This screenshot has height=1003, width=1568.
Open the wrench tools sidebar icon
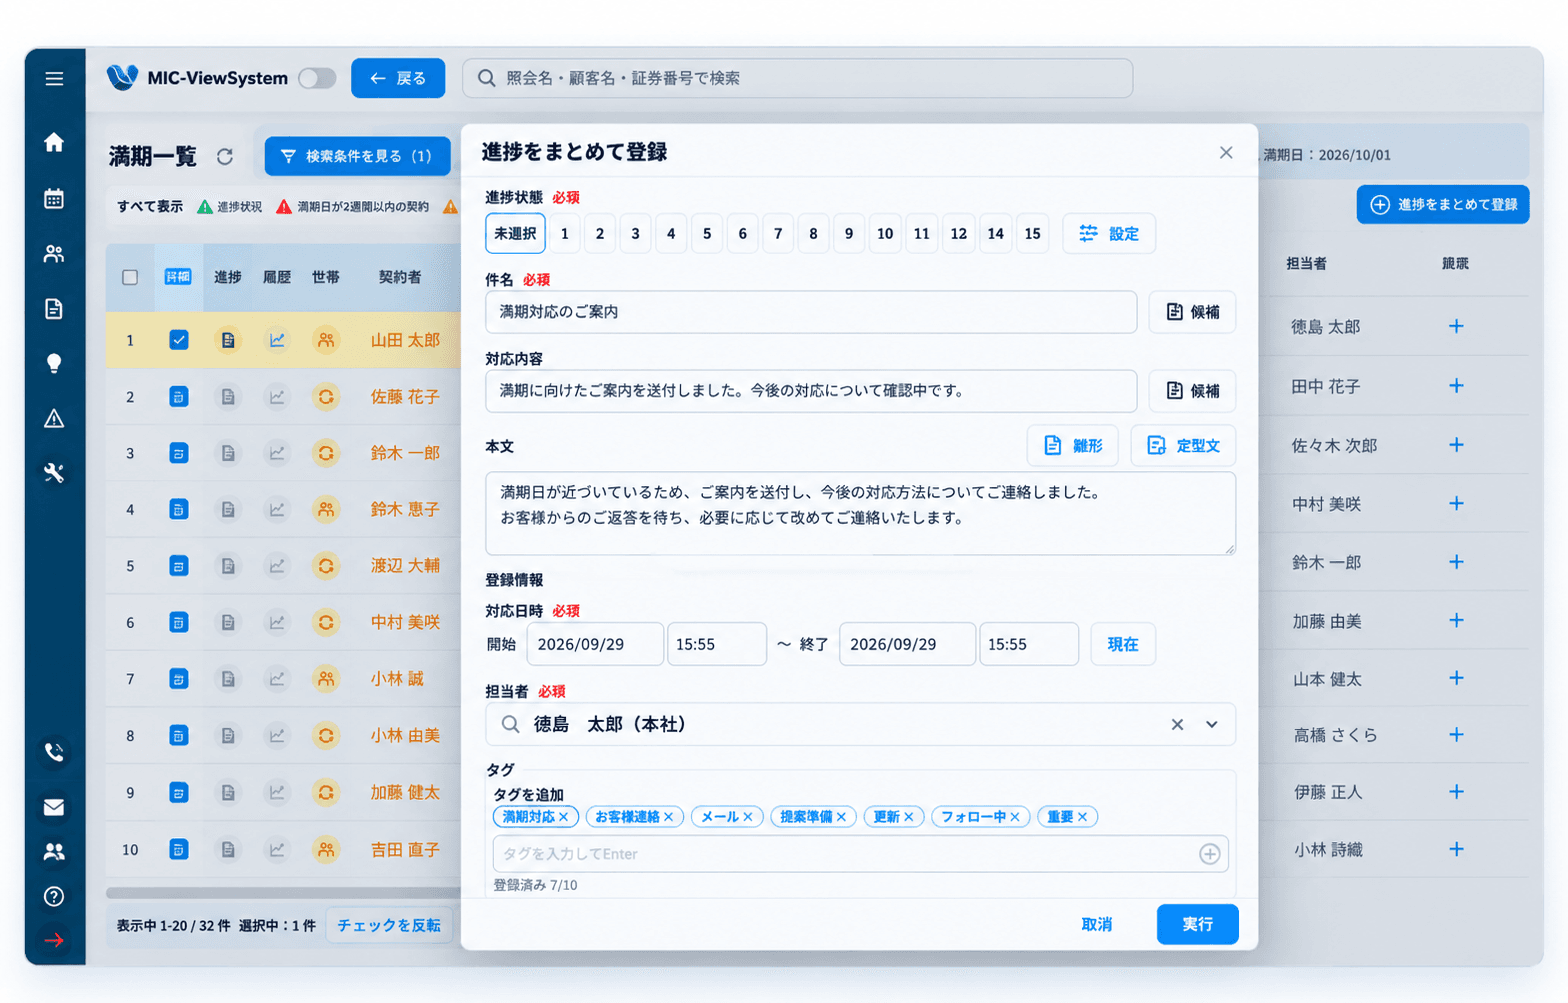[54, 473]
